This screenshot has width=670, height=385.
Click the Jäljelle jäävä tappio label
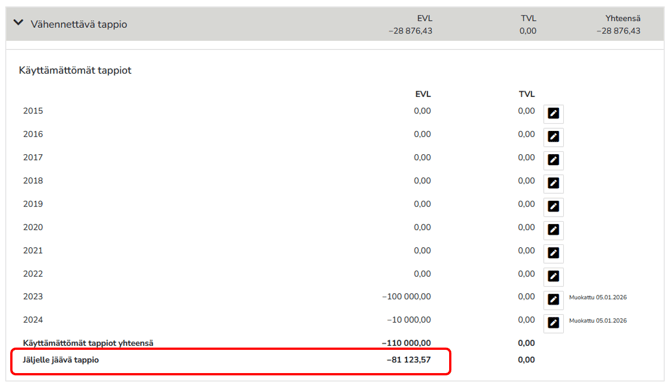pyautogui.click(x=61, y=360)
